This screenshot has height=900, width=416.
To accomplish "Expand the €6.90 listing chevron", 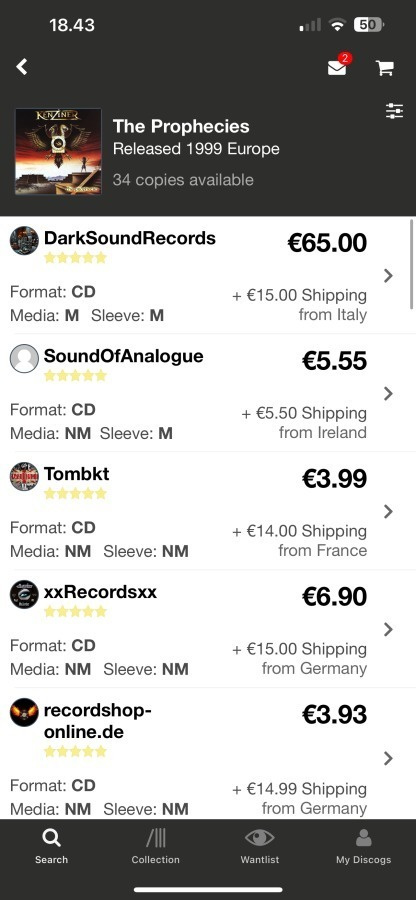I will pos(388,630).
